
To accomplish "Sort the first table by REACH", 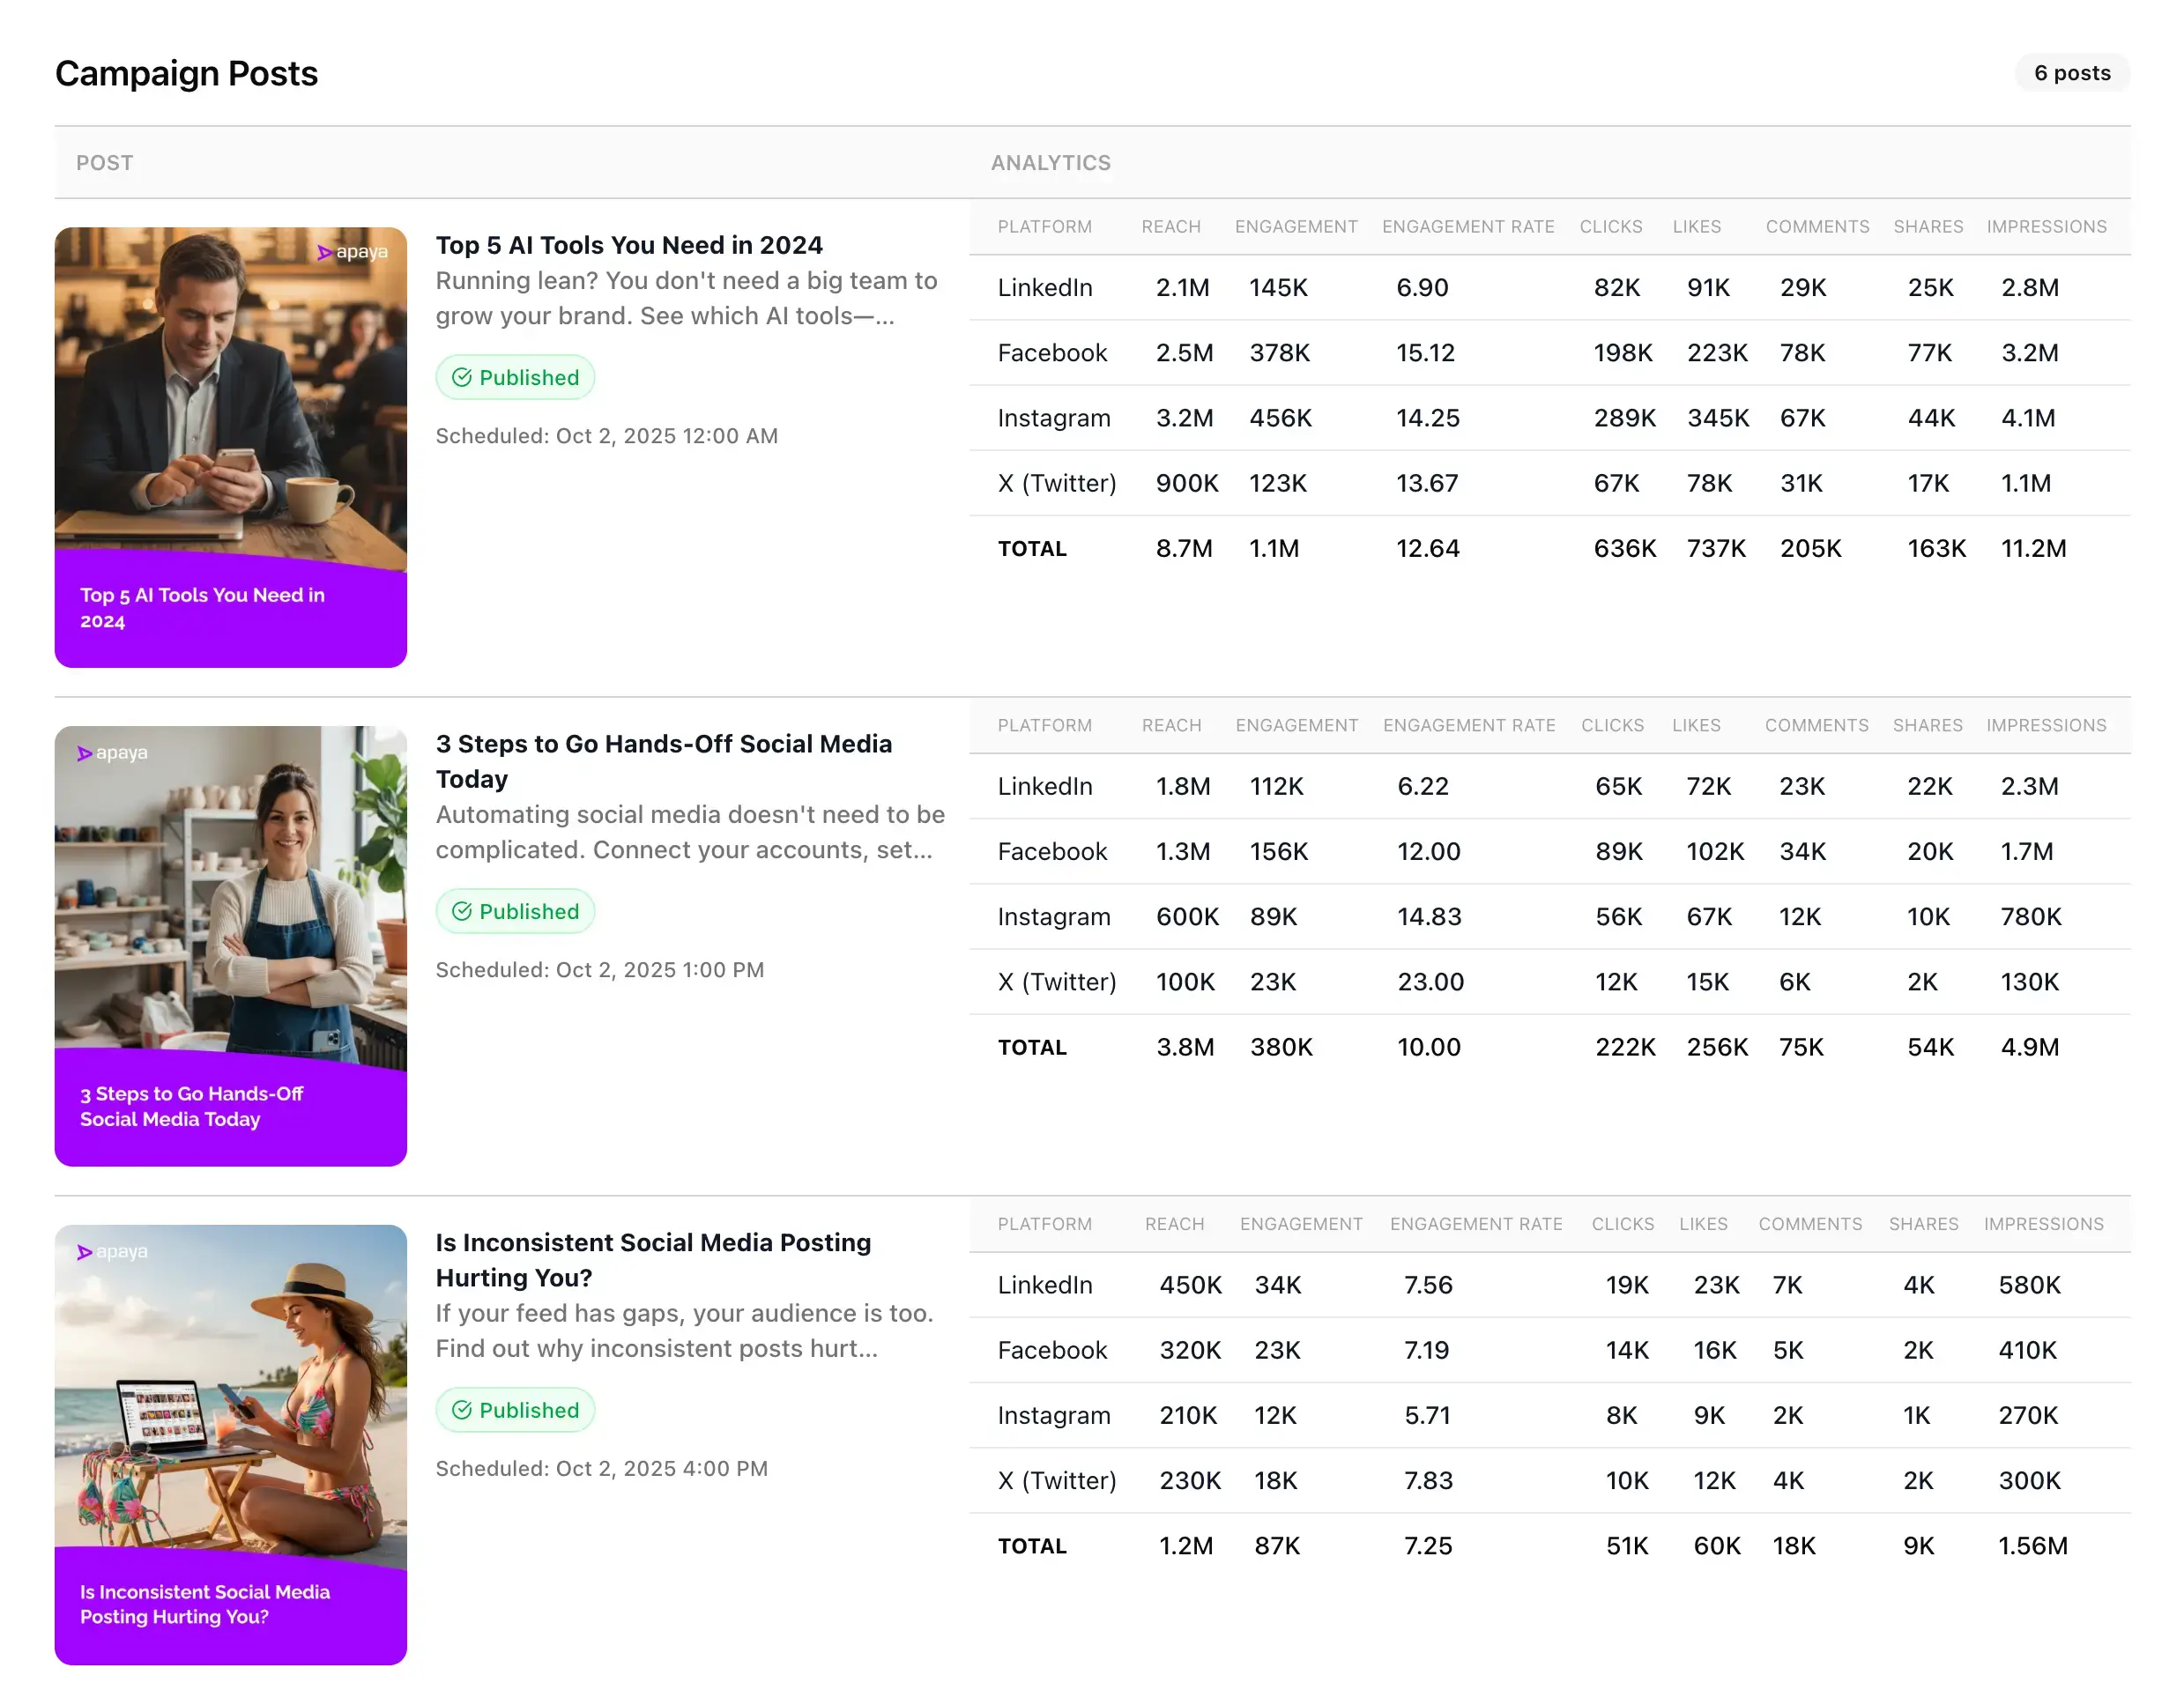I will click(x=1170, y=226).
